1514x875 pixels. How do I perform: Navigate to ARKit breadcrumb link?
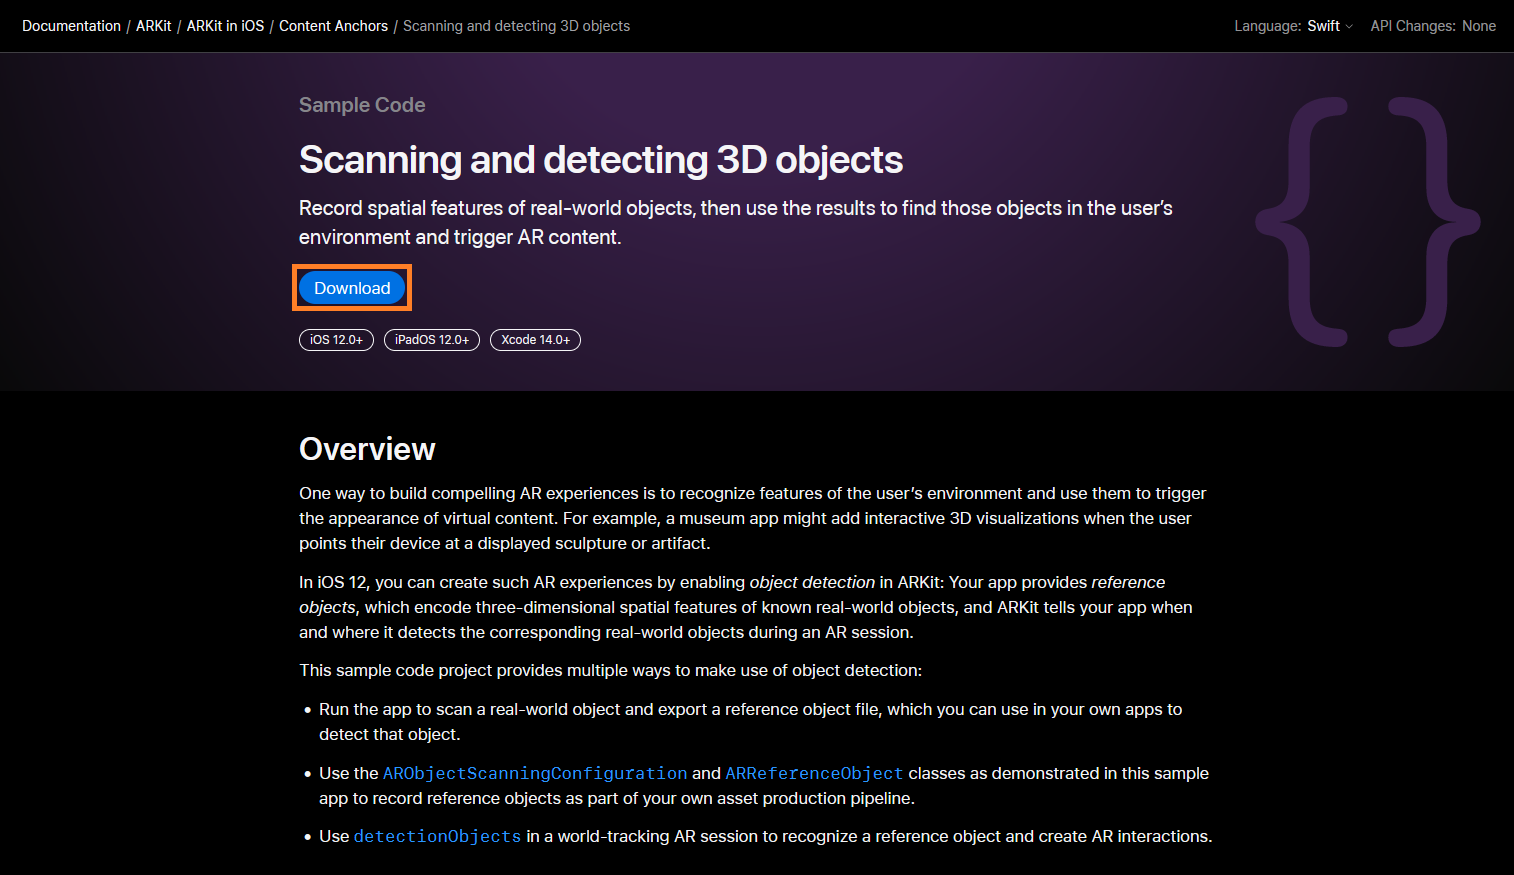click(154, 26)
